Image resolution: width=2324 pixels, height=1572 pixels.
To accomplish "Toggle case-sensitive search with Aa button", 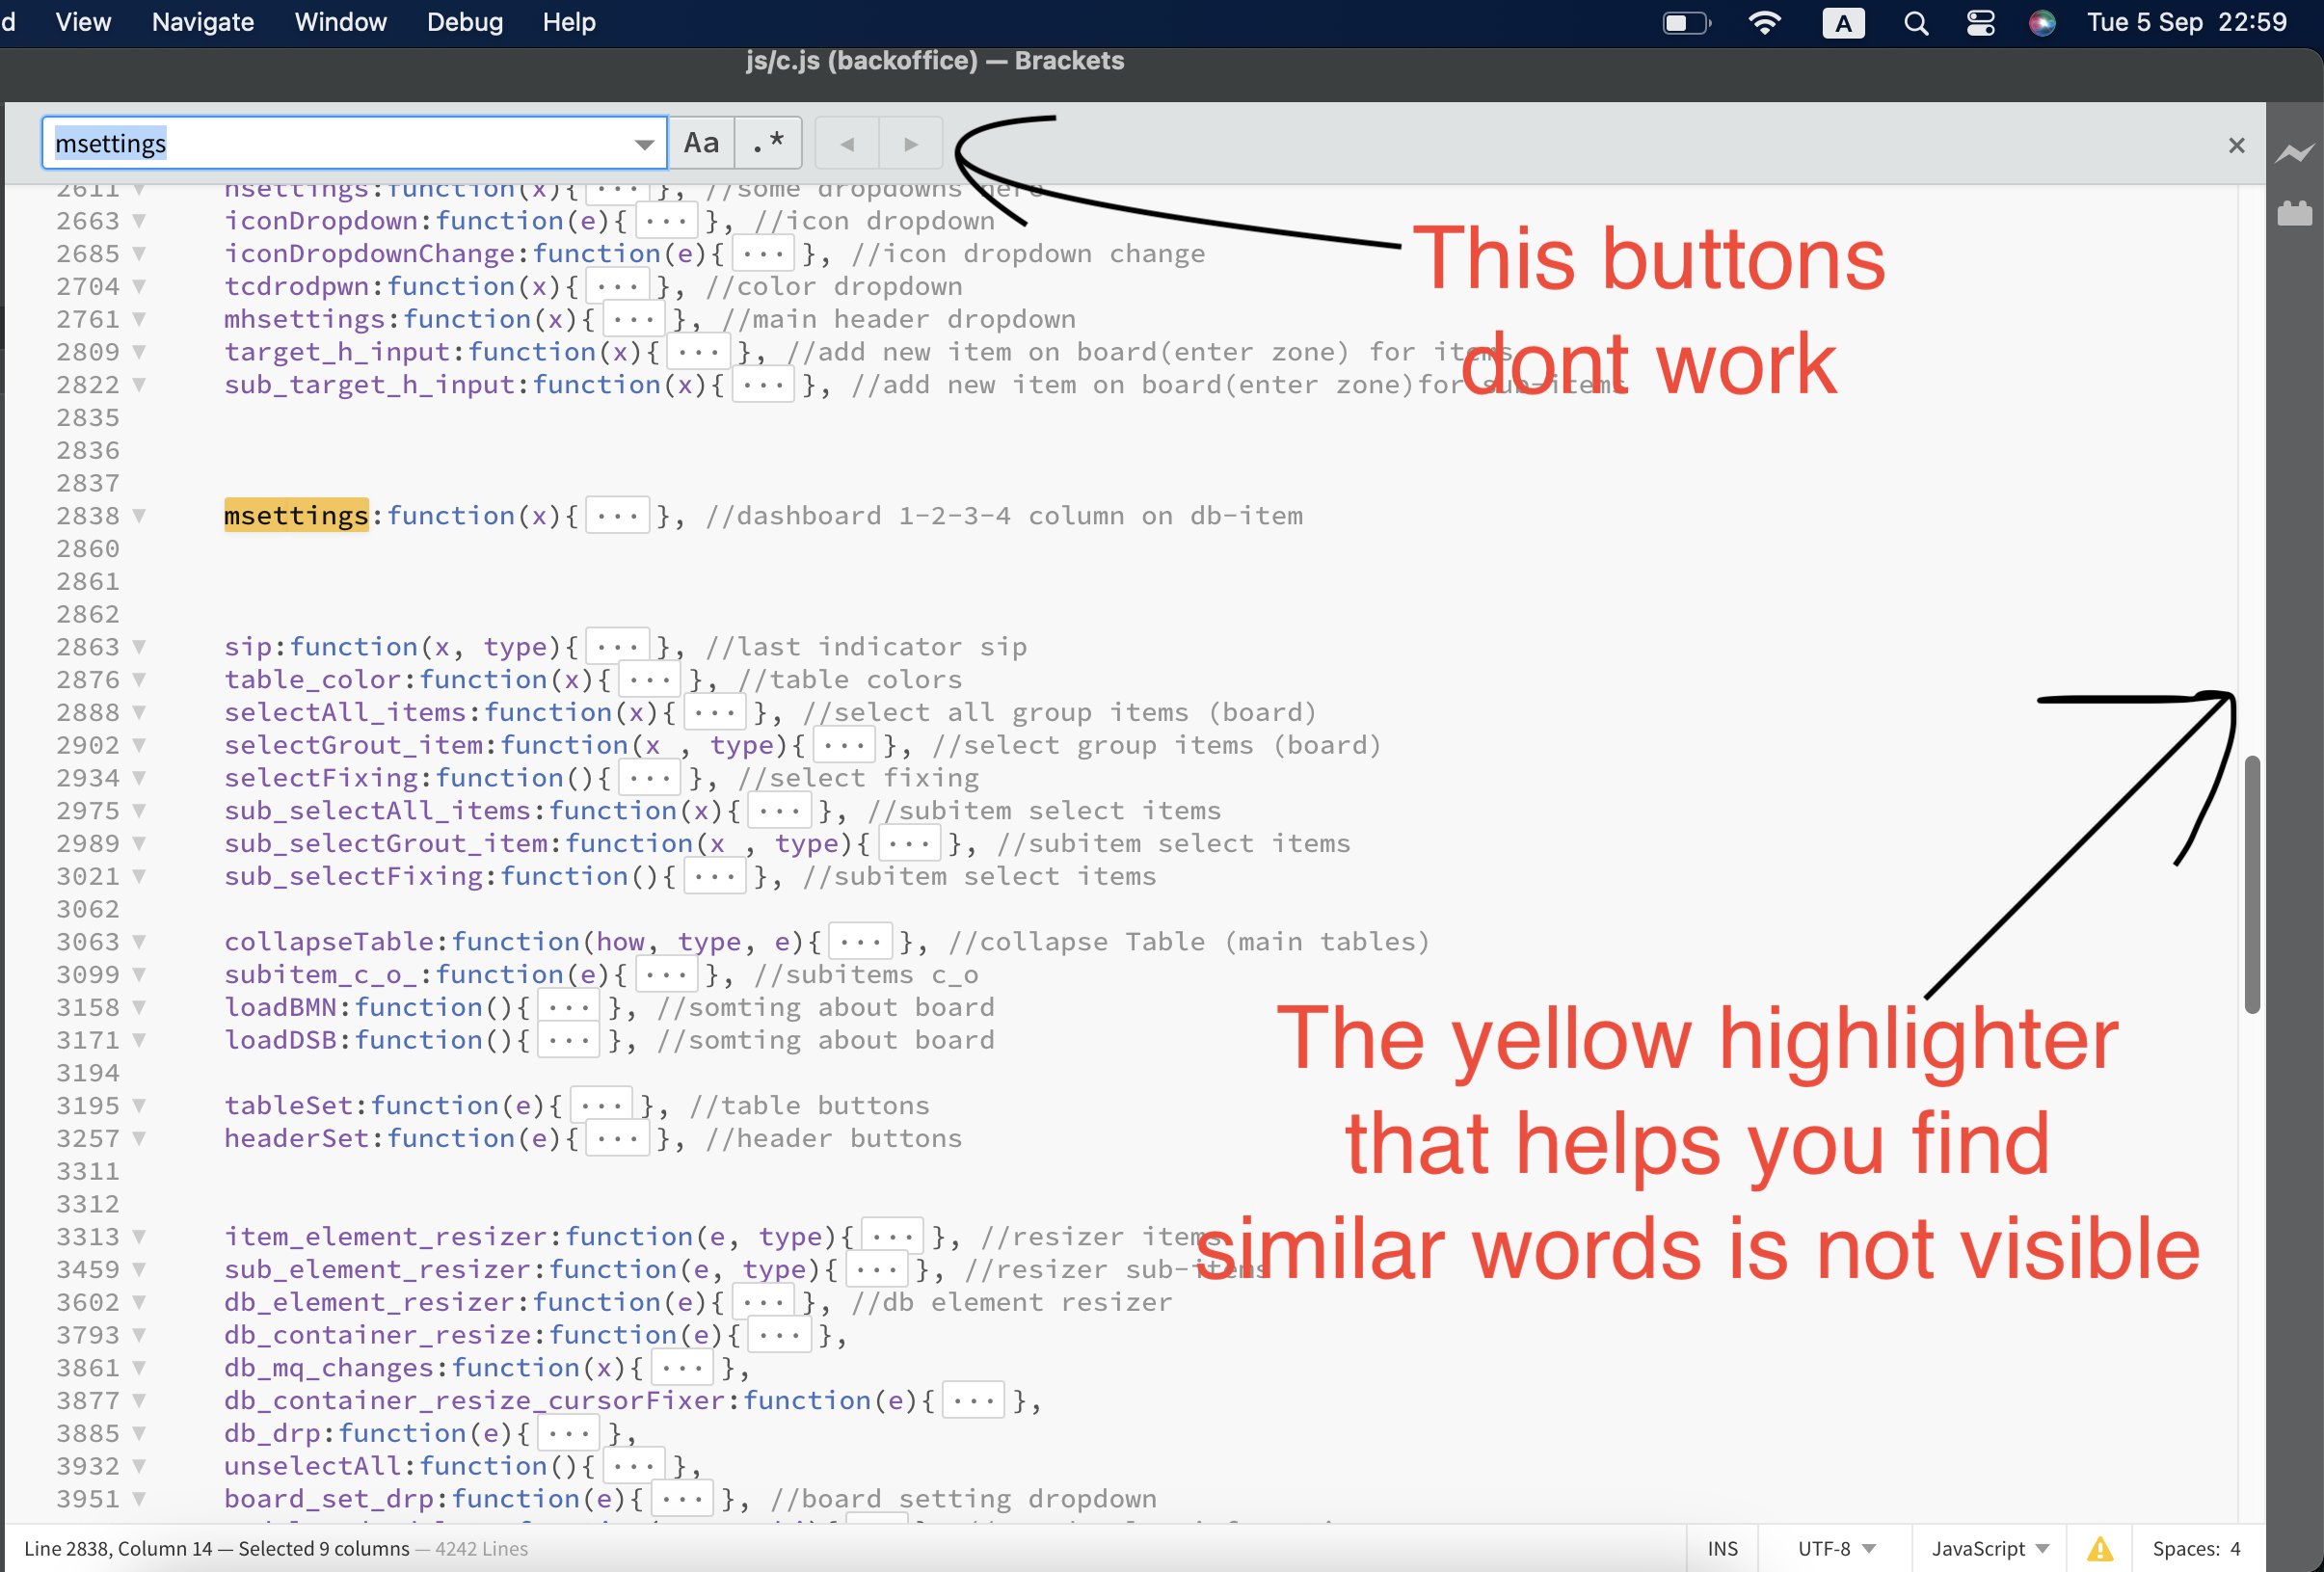I will pyautogui.click(x=700, y=142).
